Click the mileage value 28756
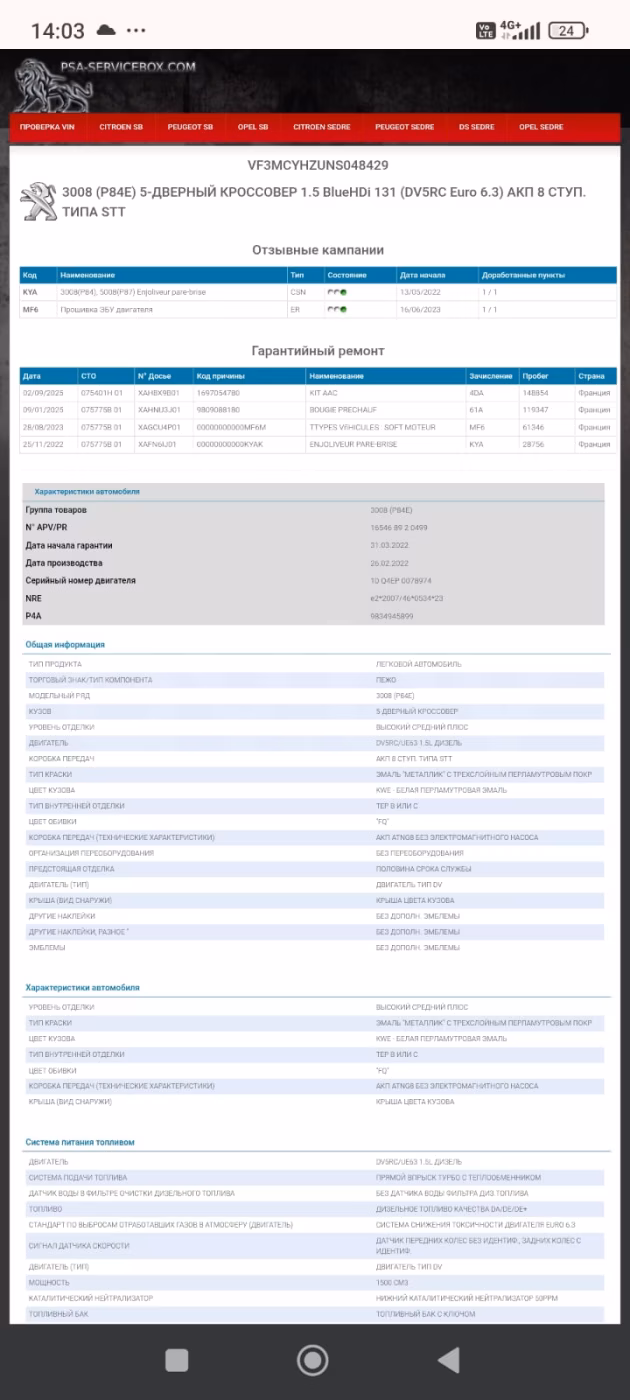630x1400 pixels. (x=532, y=444)
